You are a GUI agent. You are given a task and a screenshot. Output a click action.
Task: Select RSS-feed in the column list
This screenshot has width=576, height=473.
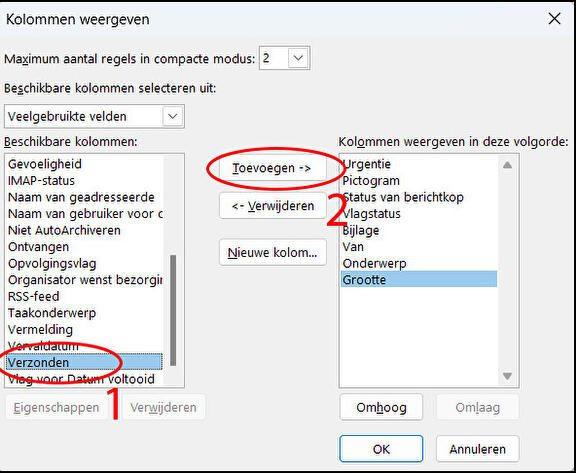coord(84,296)
